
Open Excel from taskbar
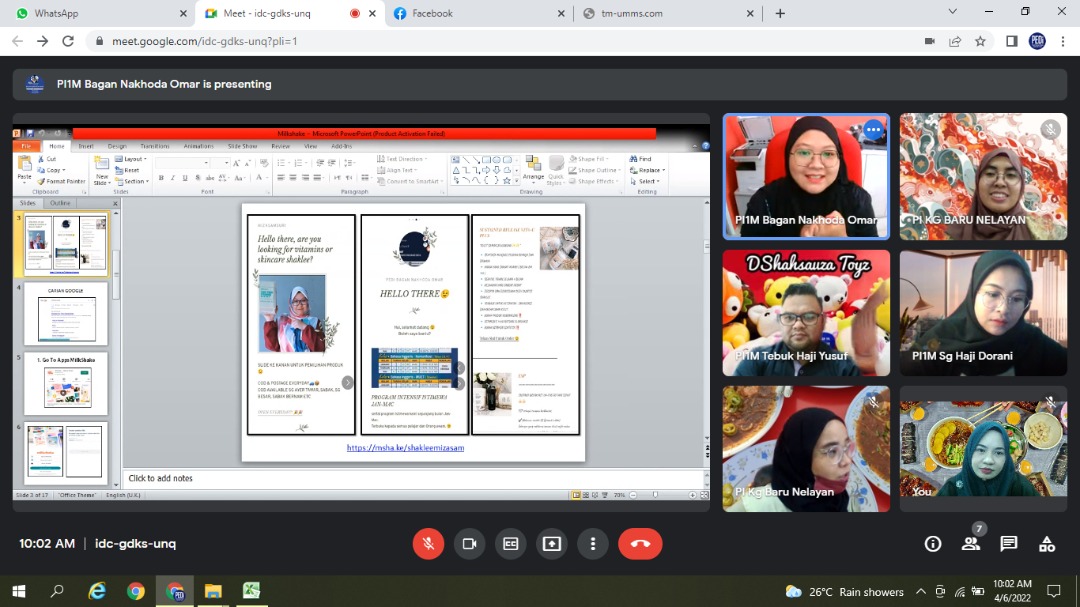pyautogui.click(x=251, y=591)
